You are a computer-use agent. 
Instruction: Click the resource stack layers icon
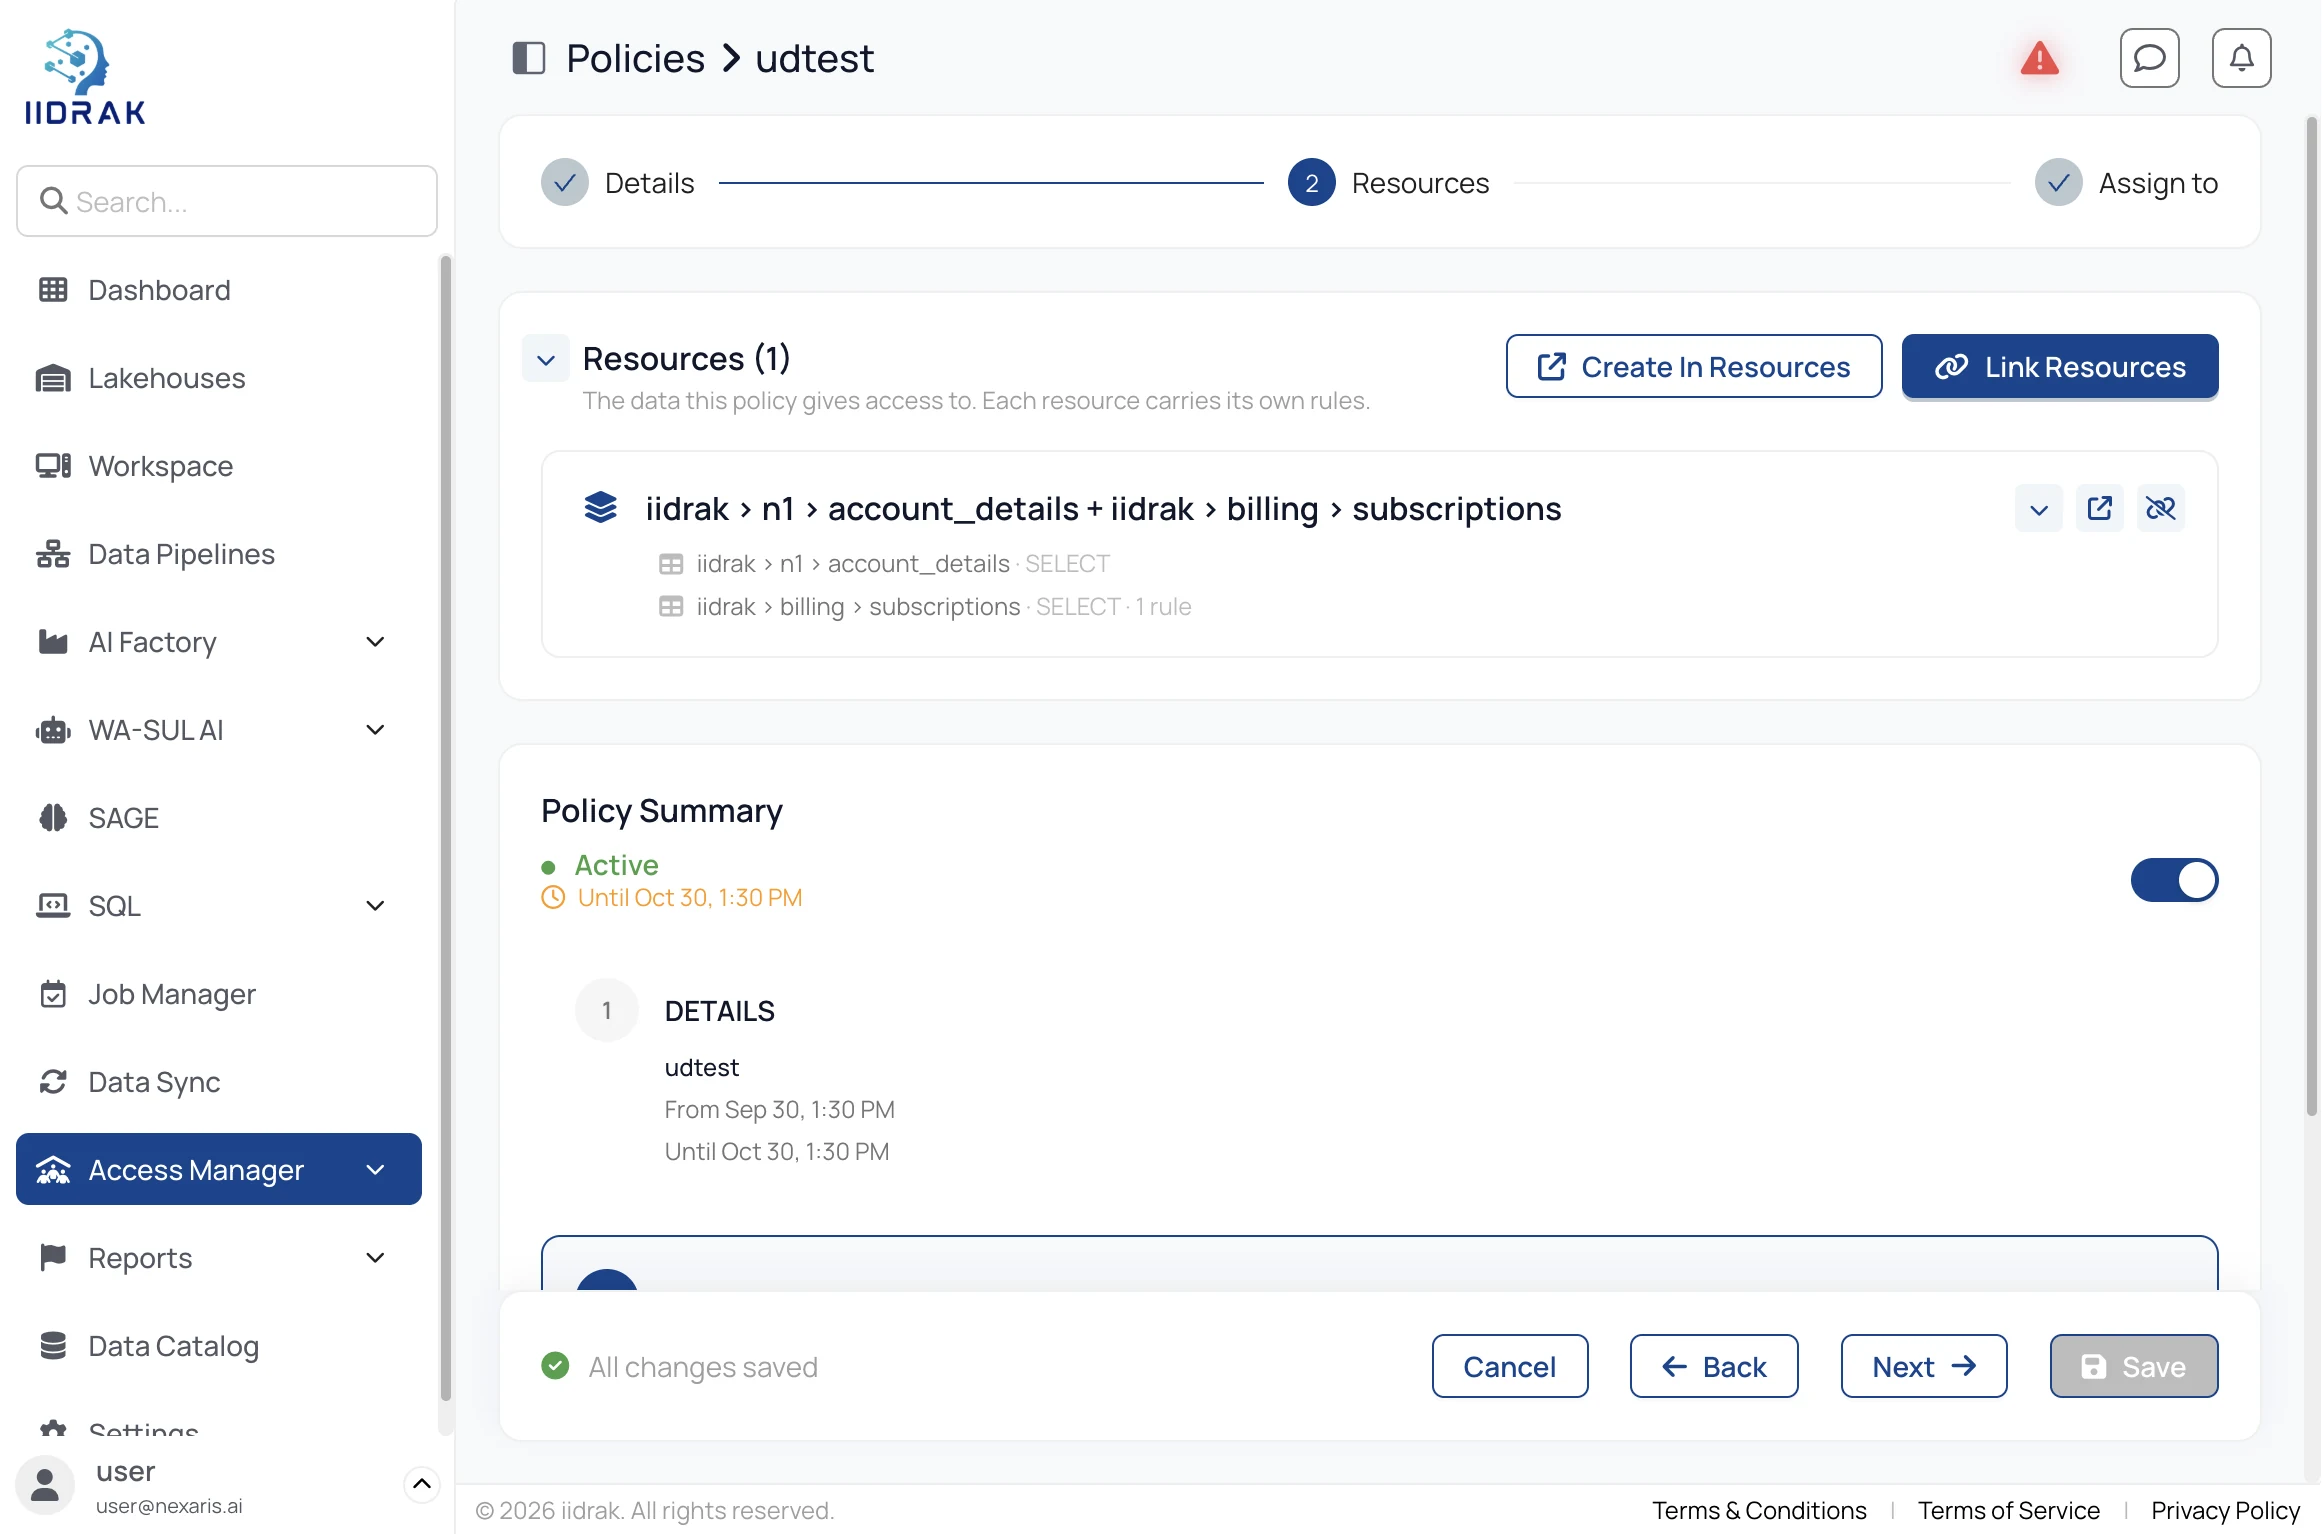point(600,508)
